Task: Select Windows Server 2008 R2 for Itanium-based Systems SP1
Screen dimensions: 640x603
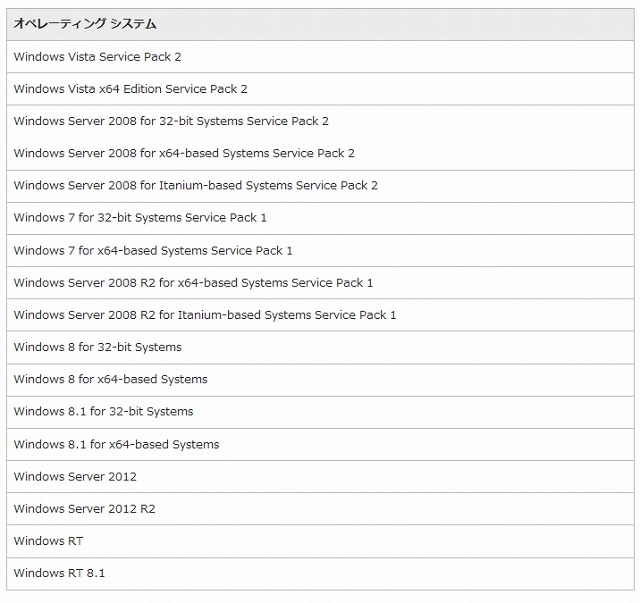Action: (x=320, y=315)
